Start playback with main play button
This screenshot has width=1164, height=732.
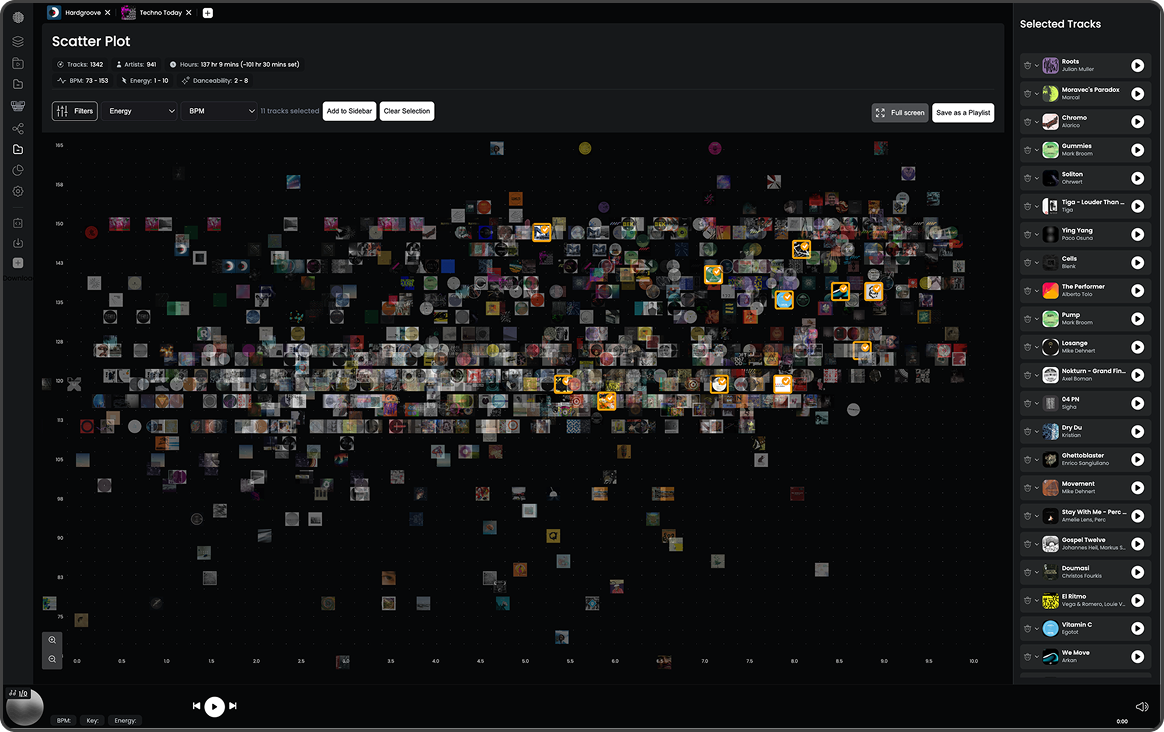(215, 707)
